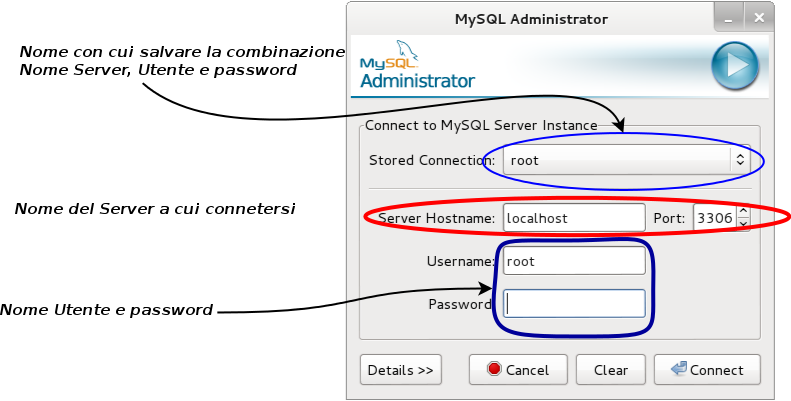Increase the Port value with up arrow
The width and height of the screenshot is (791, 401).
(x=744, y=211)
